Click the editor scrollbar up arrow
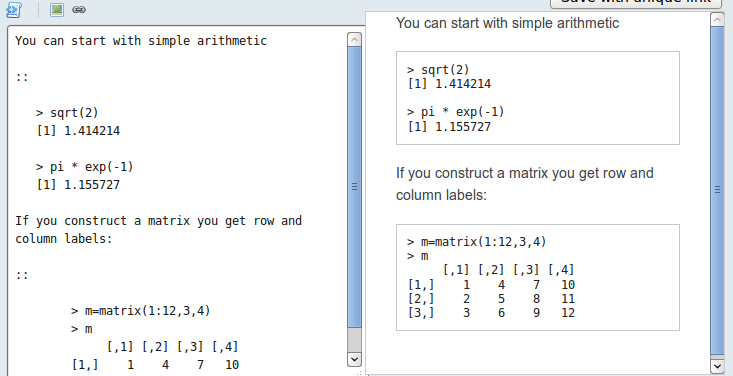The image size is (733, 376). 354,40
